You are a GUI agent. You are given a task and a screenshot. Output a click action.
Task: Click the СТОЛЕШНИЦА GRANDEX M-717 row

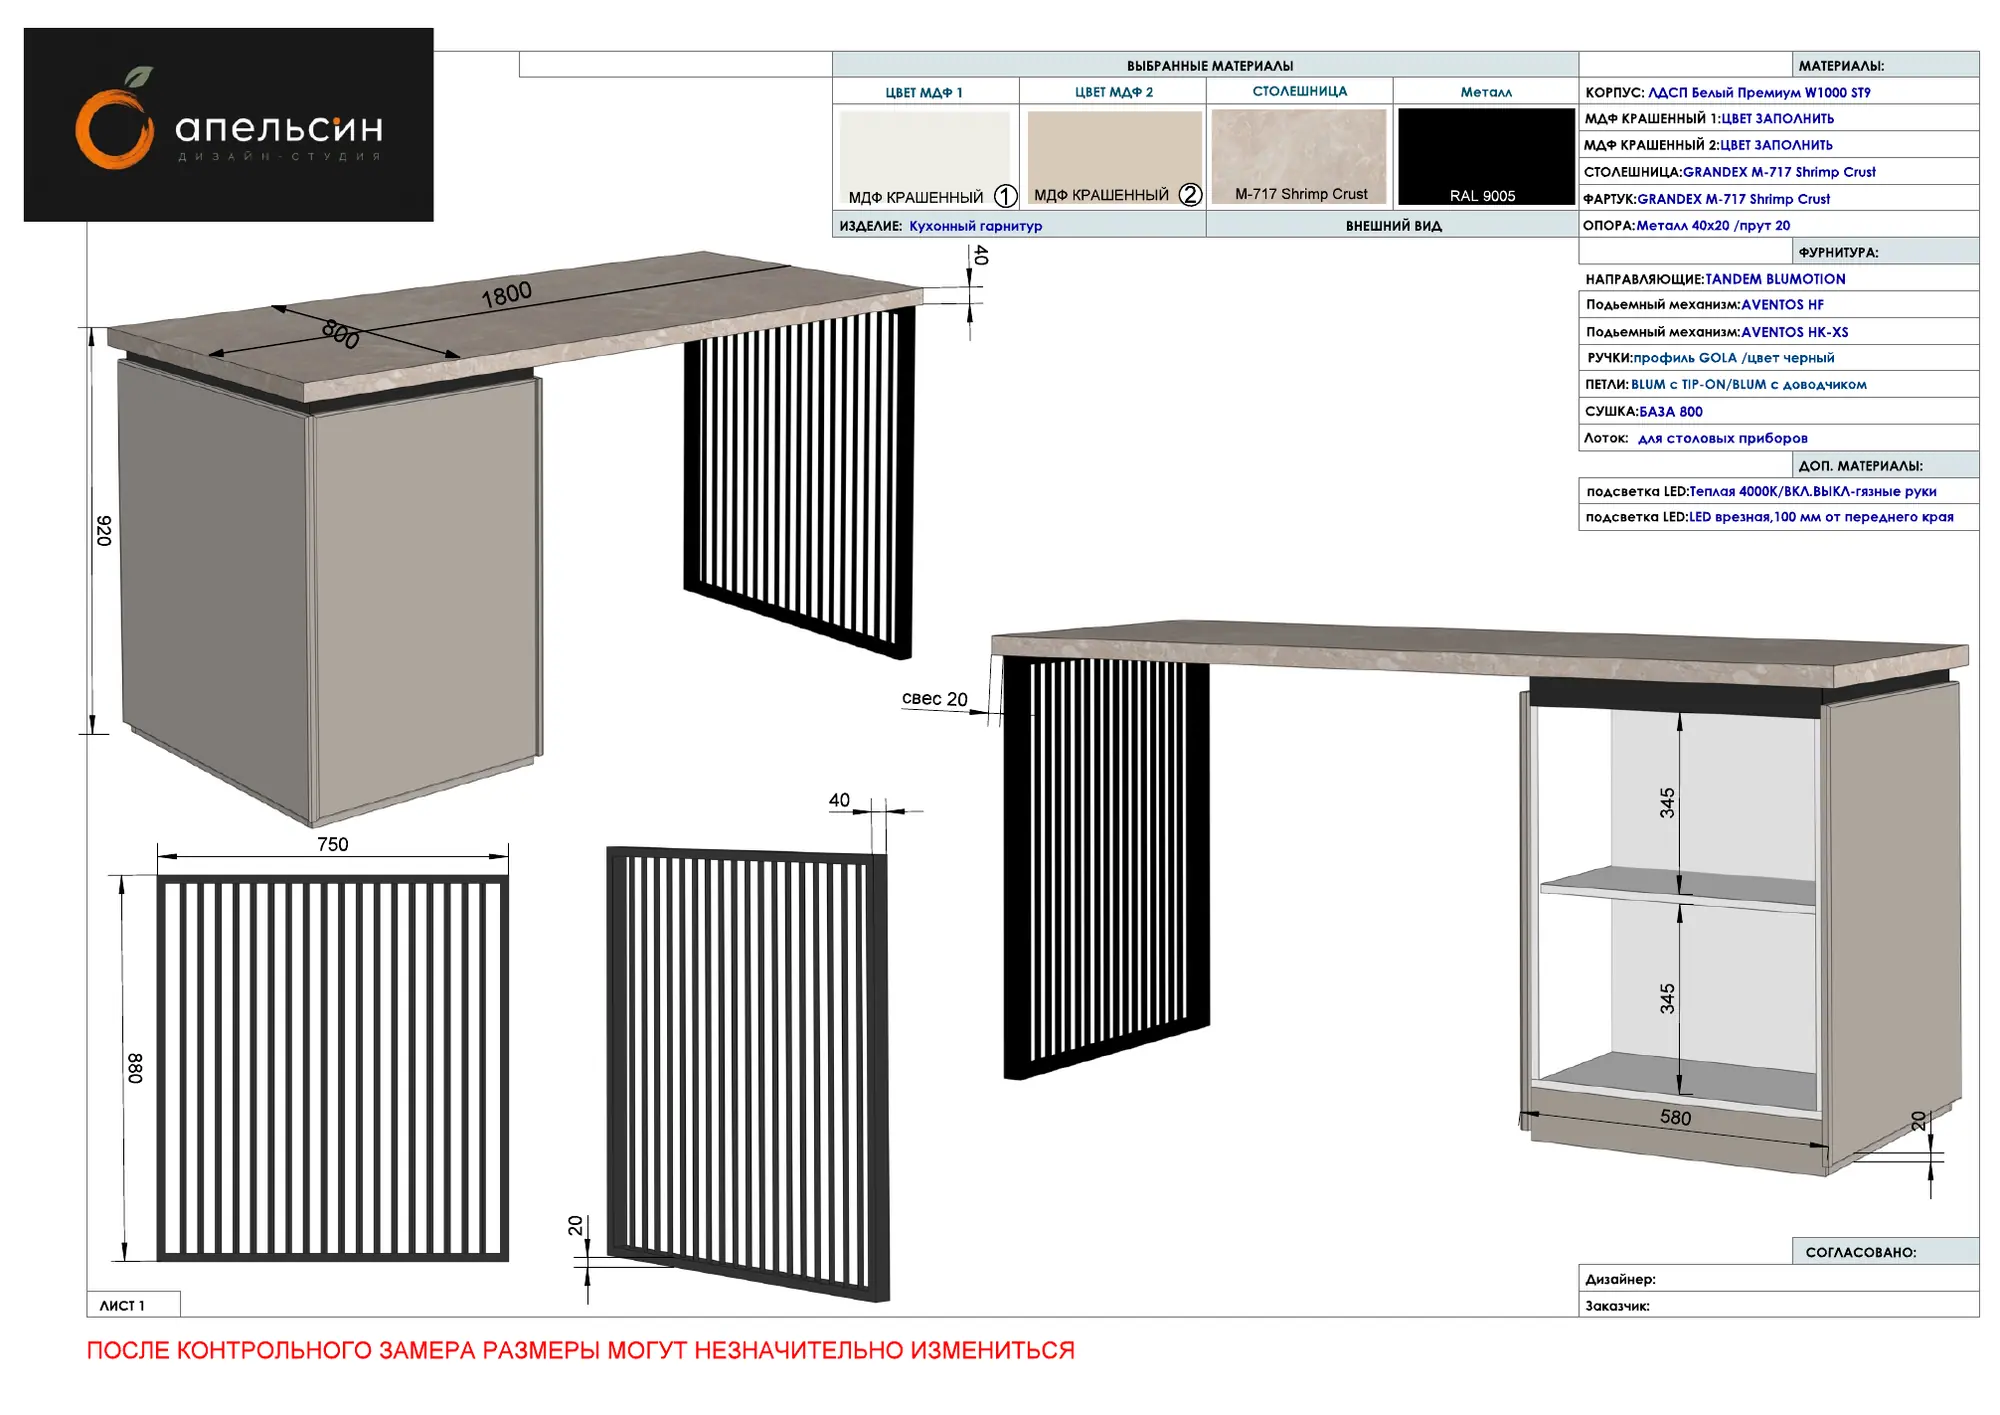[1778, 172]
